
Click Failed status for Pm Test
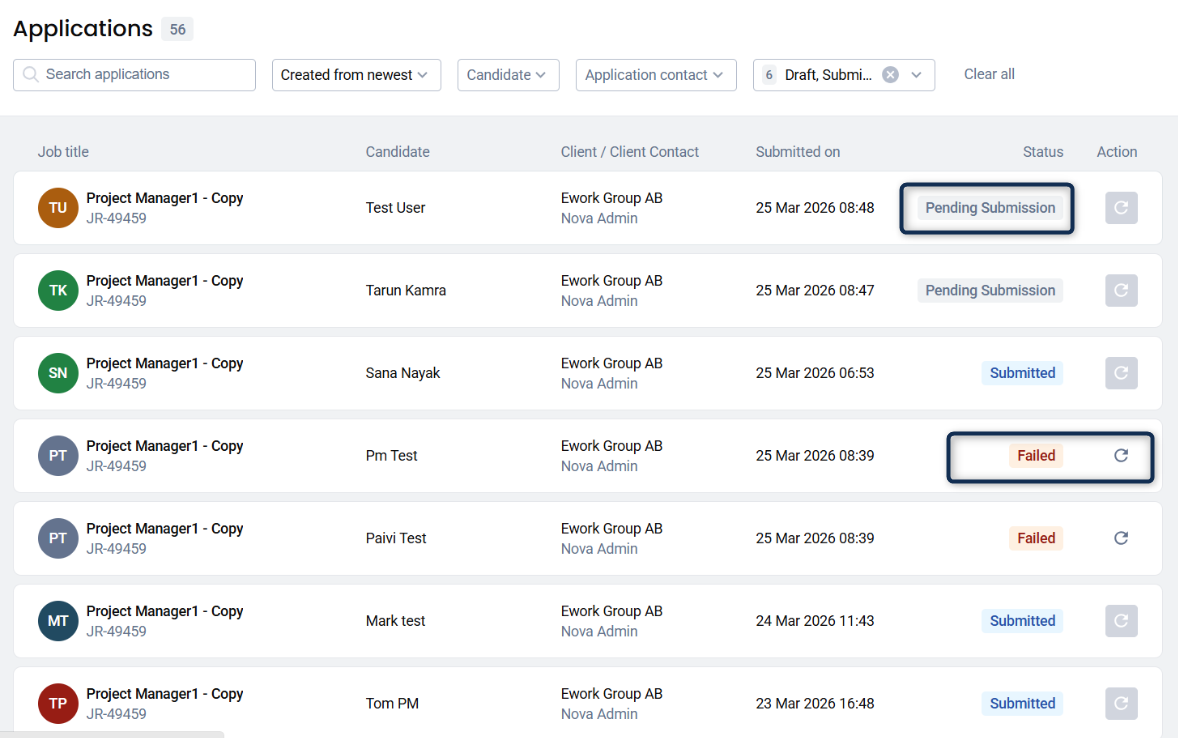point(1035,456)
